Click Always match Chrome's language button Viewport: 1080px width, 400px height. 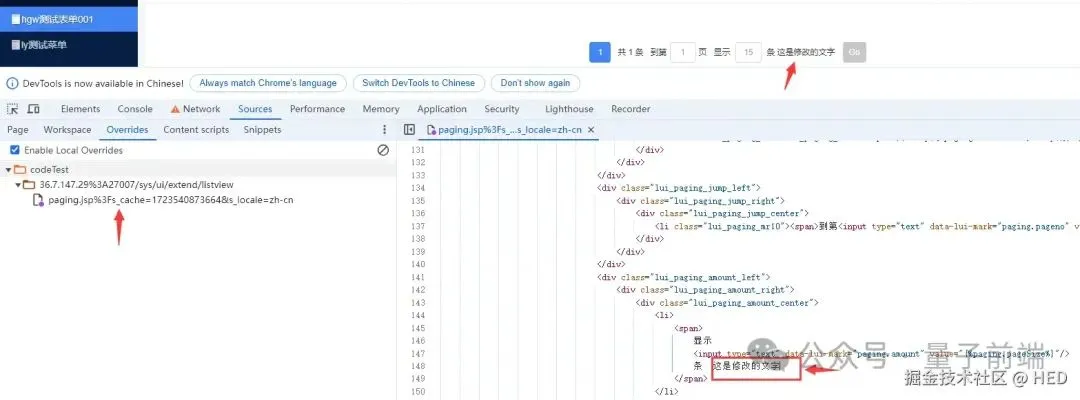coord(268,83)
